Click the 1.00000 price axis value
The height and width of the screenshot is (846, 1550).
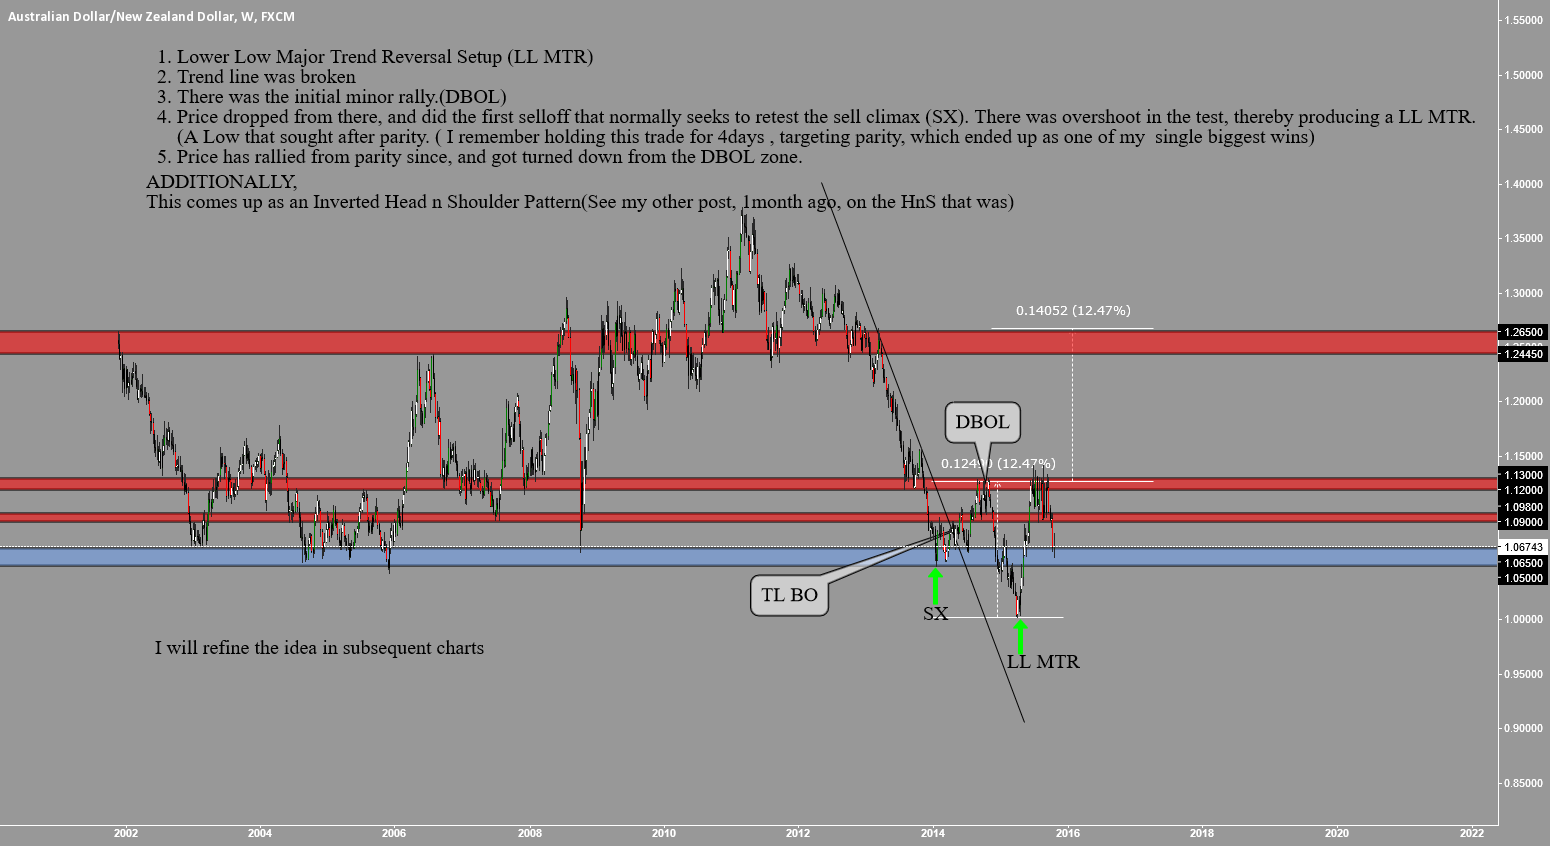point(1523,619)
